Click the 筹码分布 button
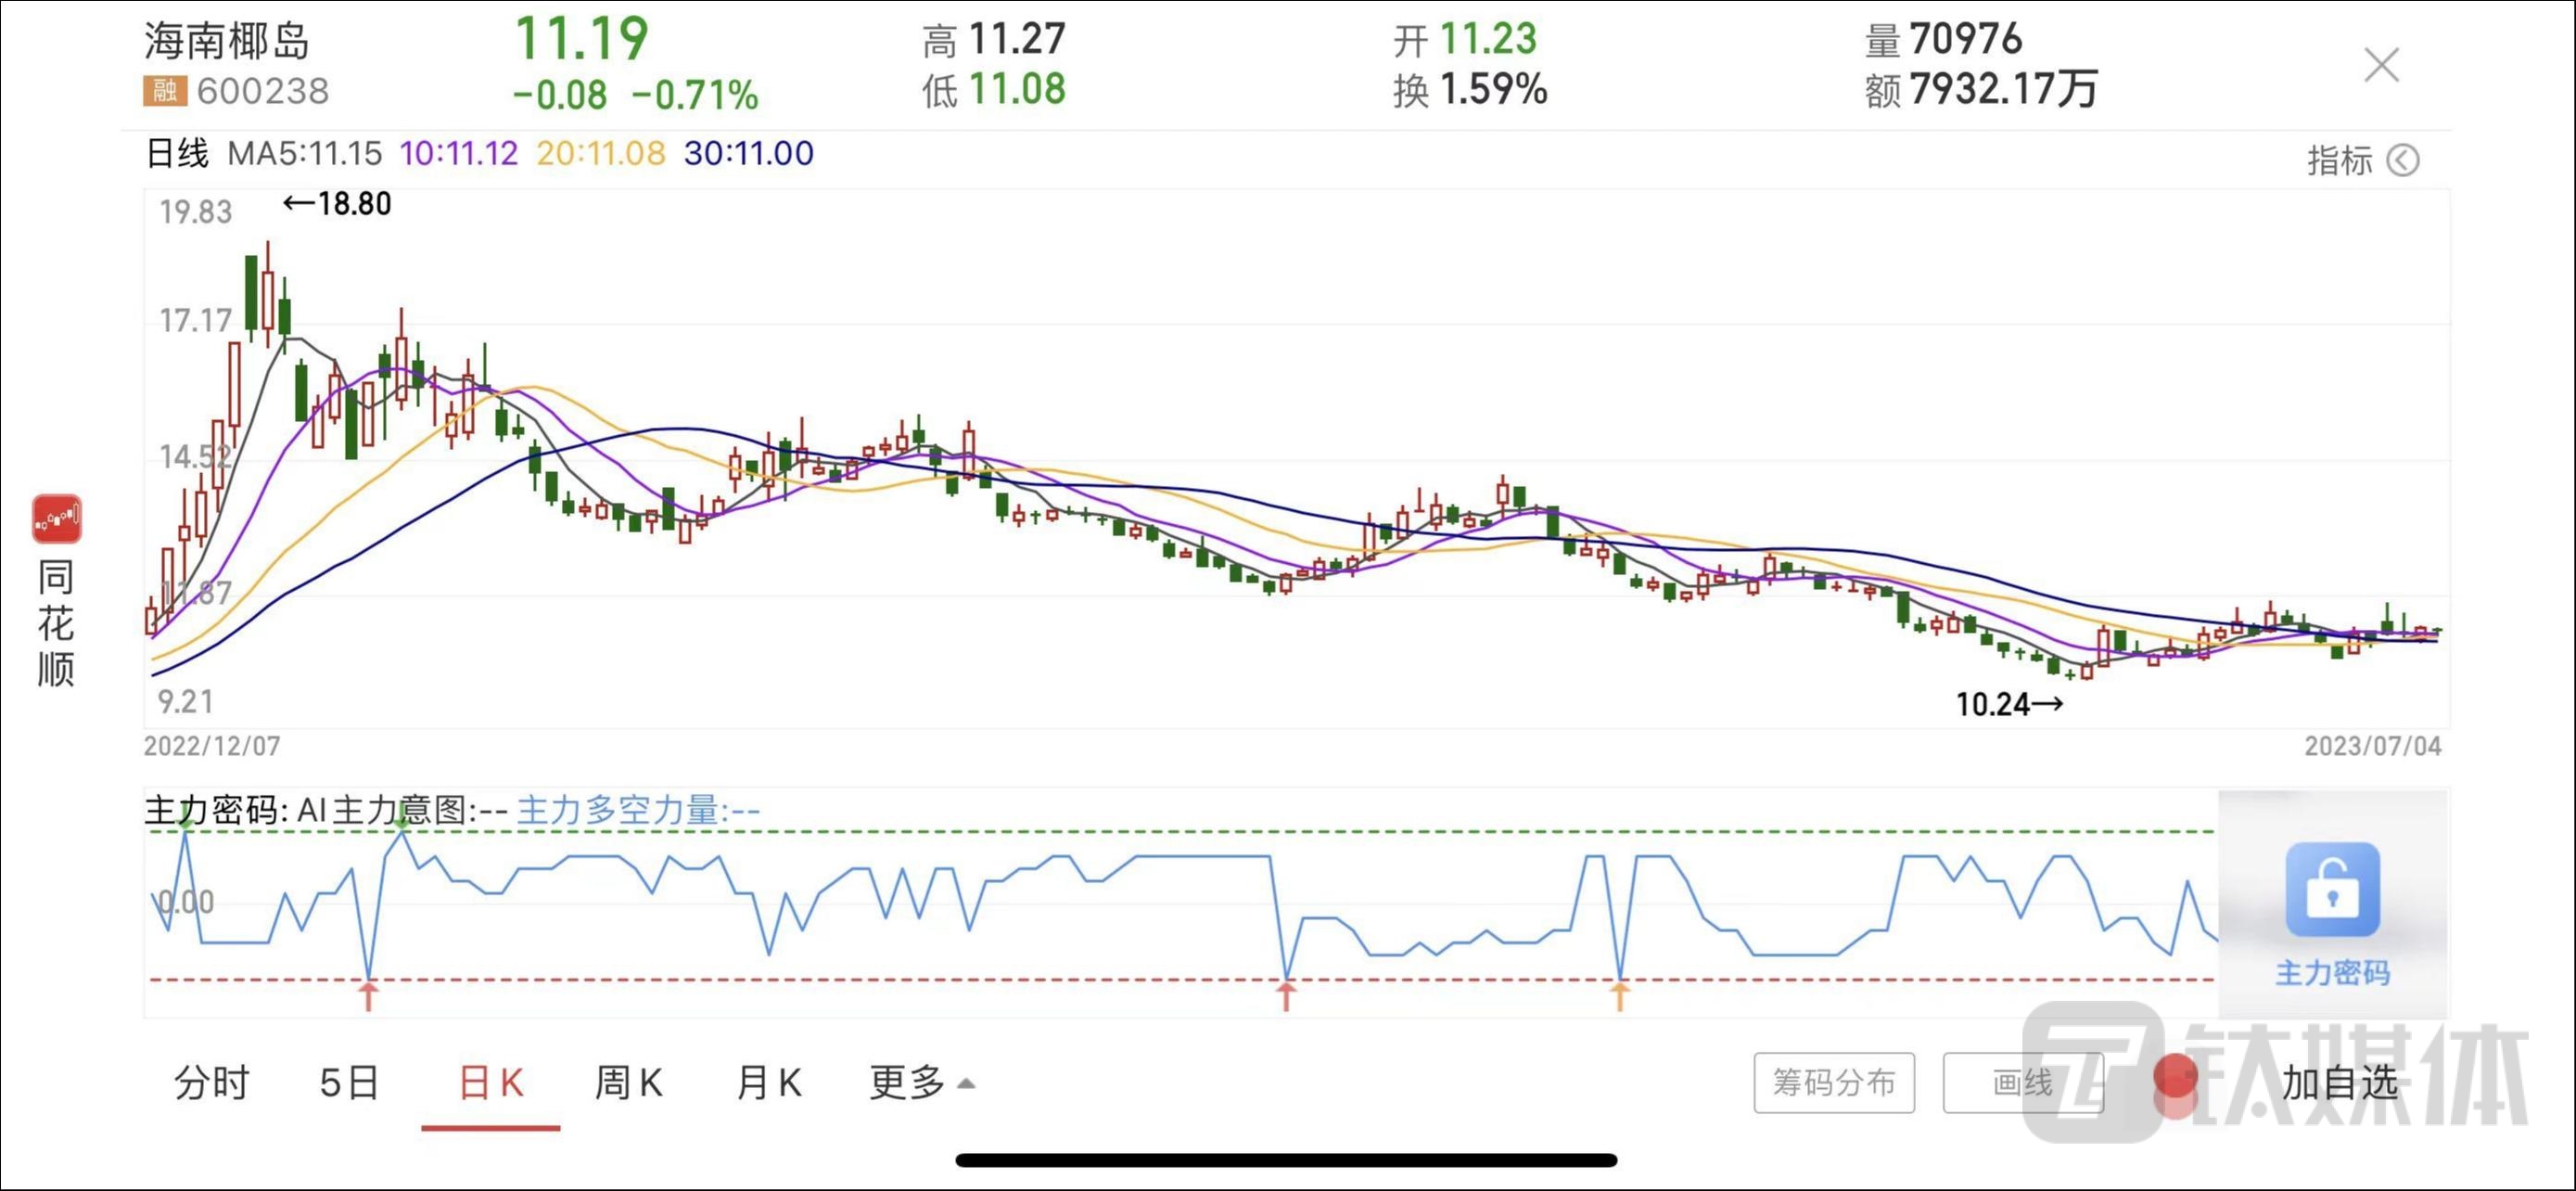 point(1833,1082)
